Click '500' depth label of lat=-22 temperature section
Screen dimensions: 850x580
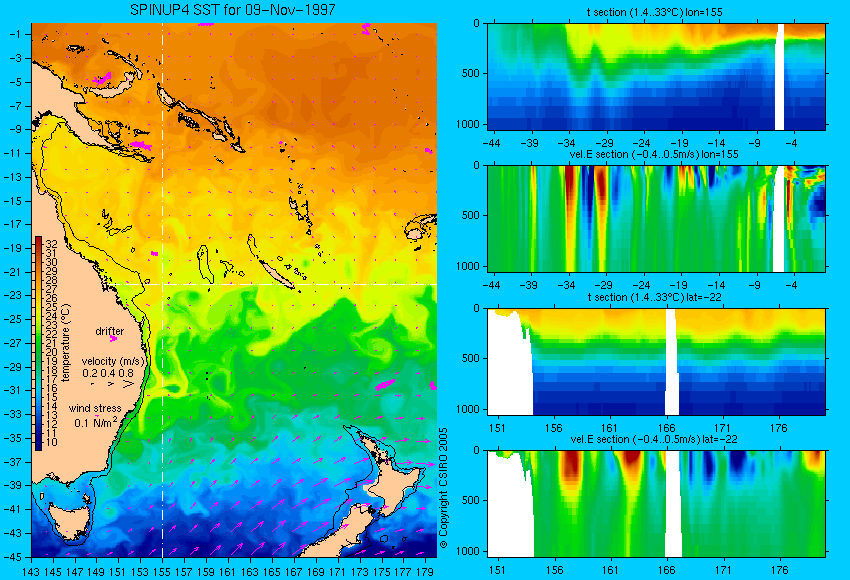click(471, 358)
